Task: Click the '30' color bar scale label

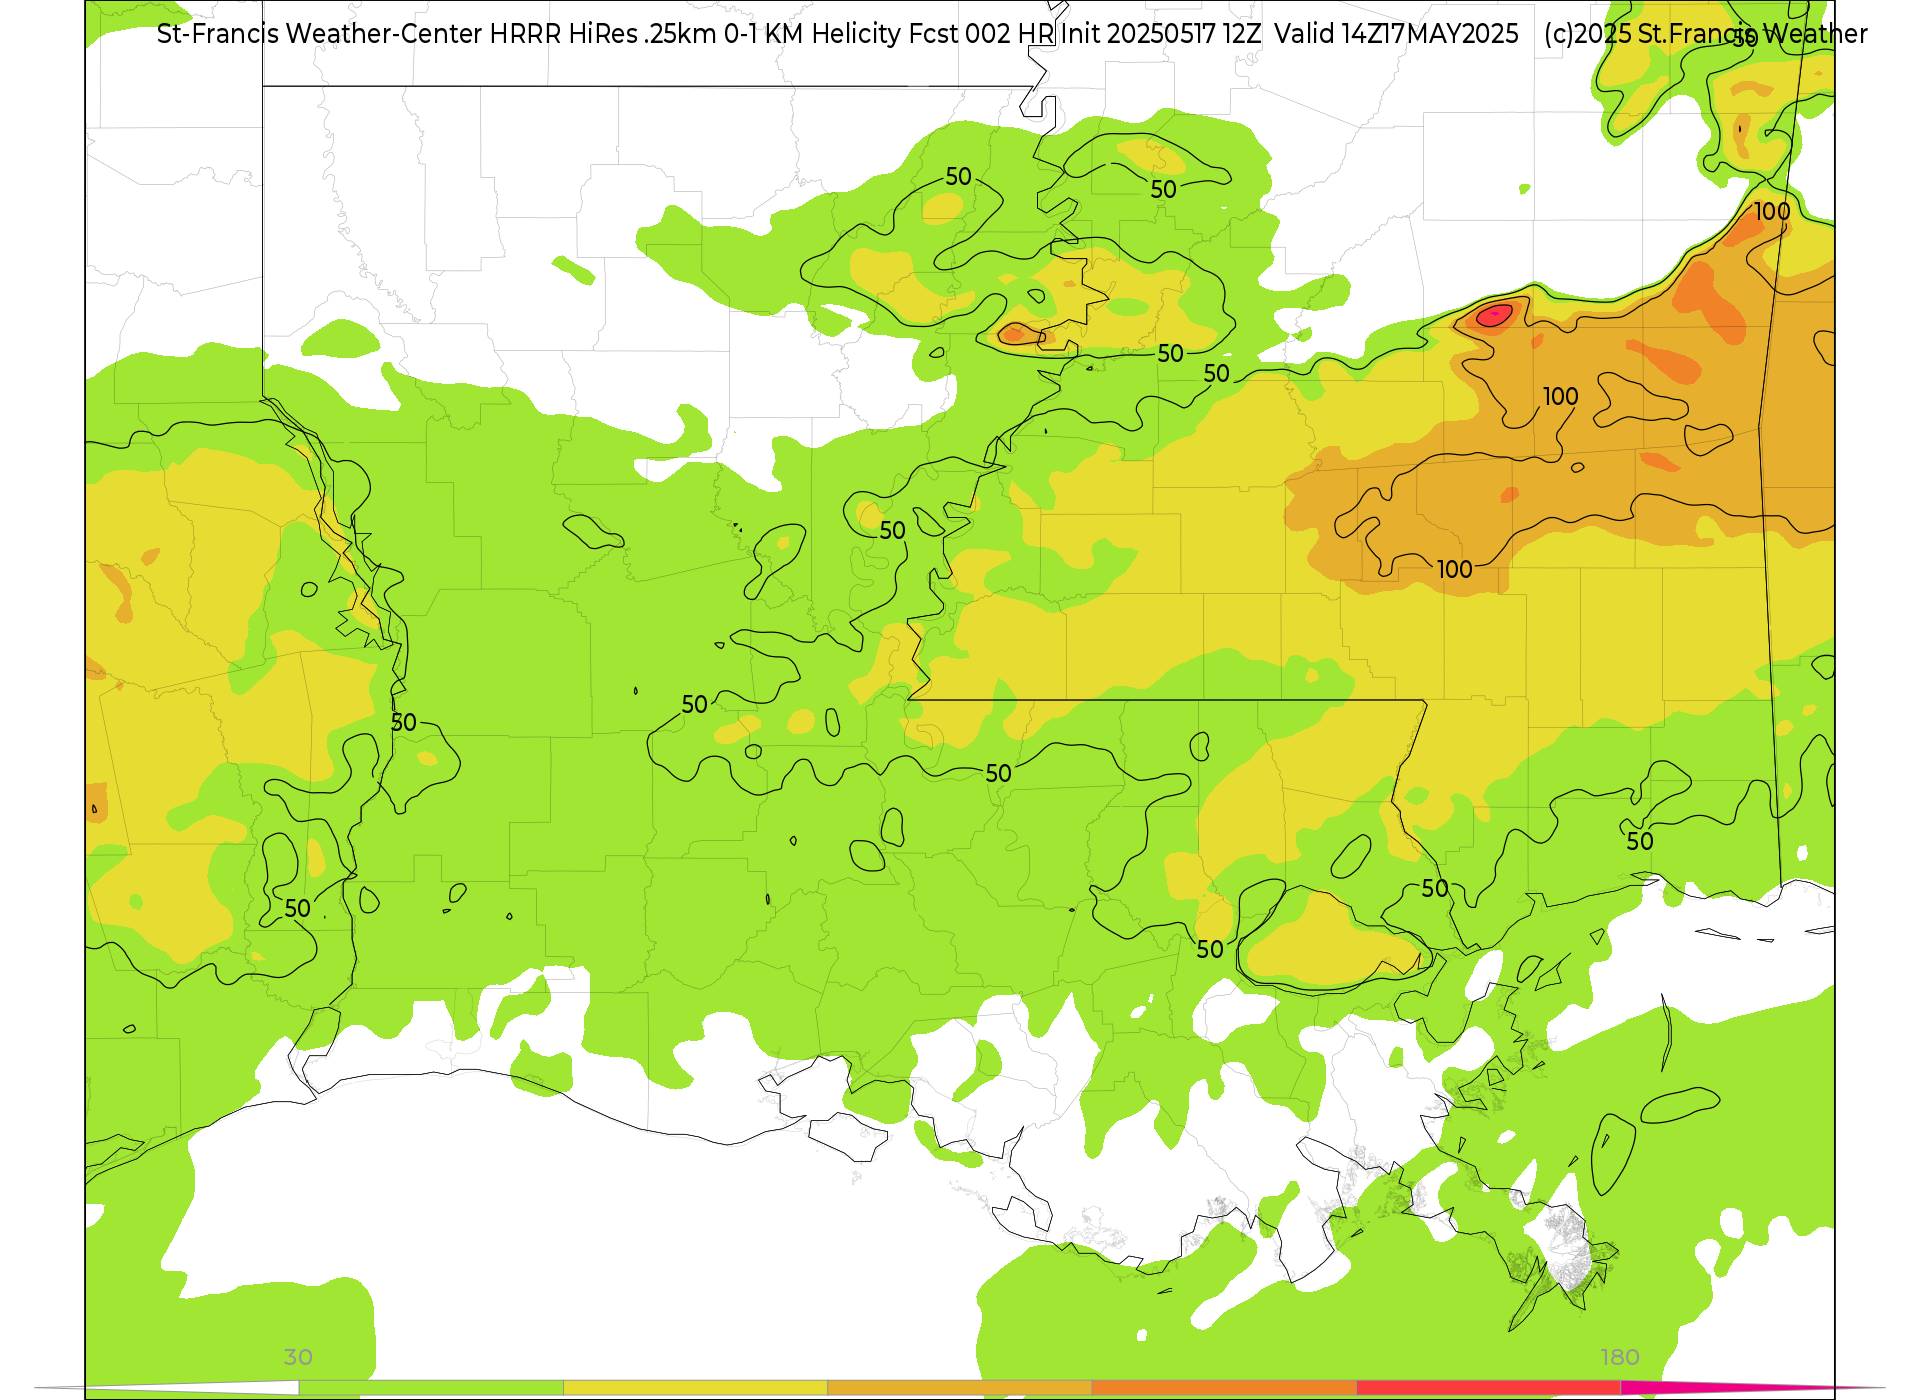Action: [x=298, y=1357]
